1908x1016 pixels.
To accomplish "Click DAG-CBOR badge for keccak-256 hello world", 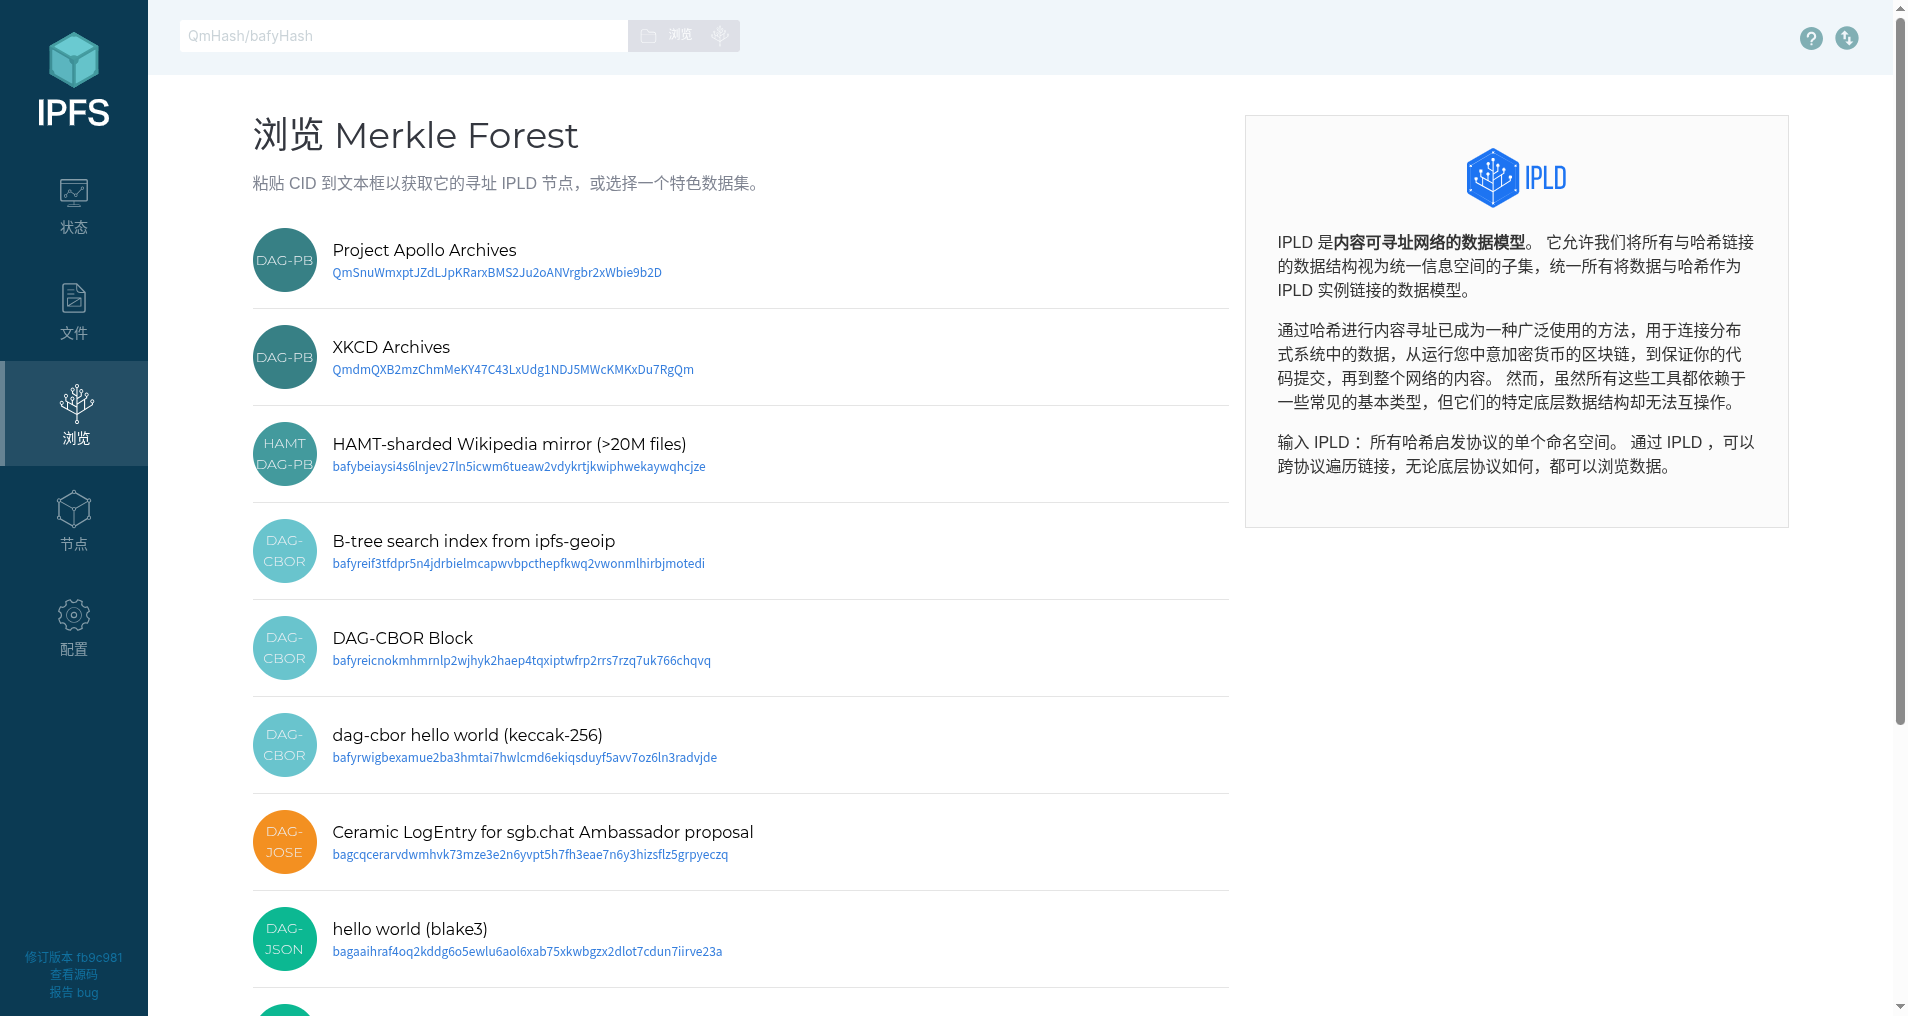I will click(285, 745).
